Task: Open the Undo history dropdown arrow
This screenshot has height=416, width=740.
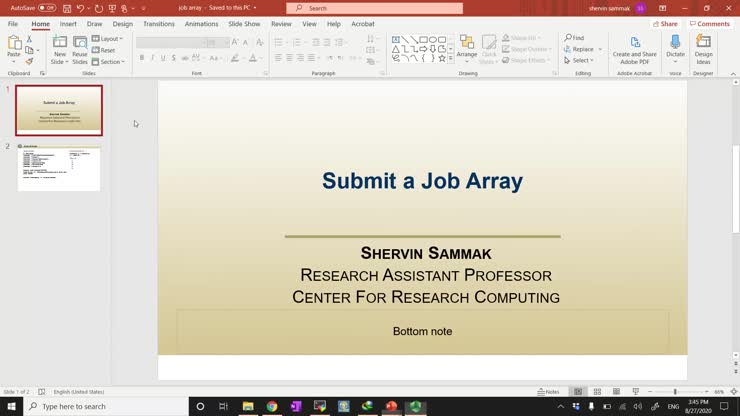Action: pyautogui.click(x=89, y=8)
